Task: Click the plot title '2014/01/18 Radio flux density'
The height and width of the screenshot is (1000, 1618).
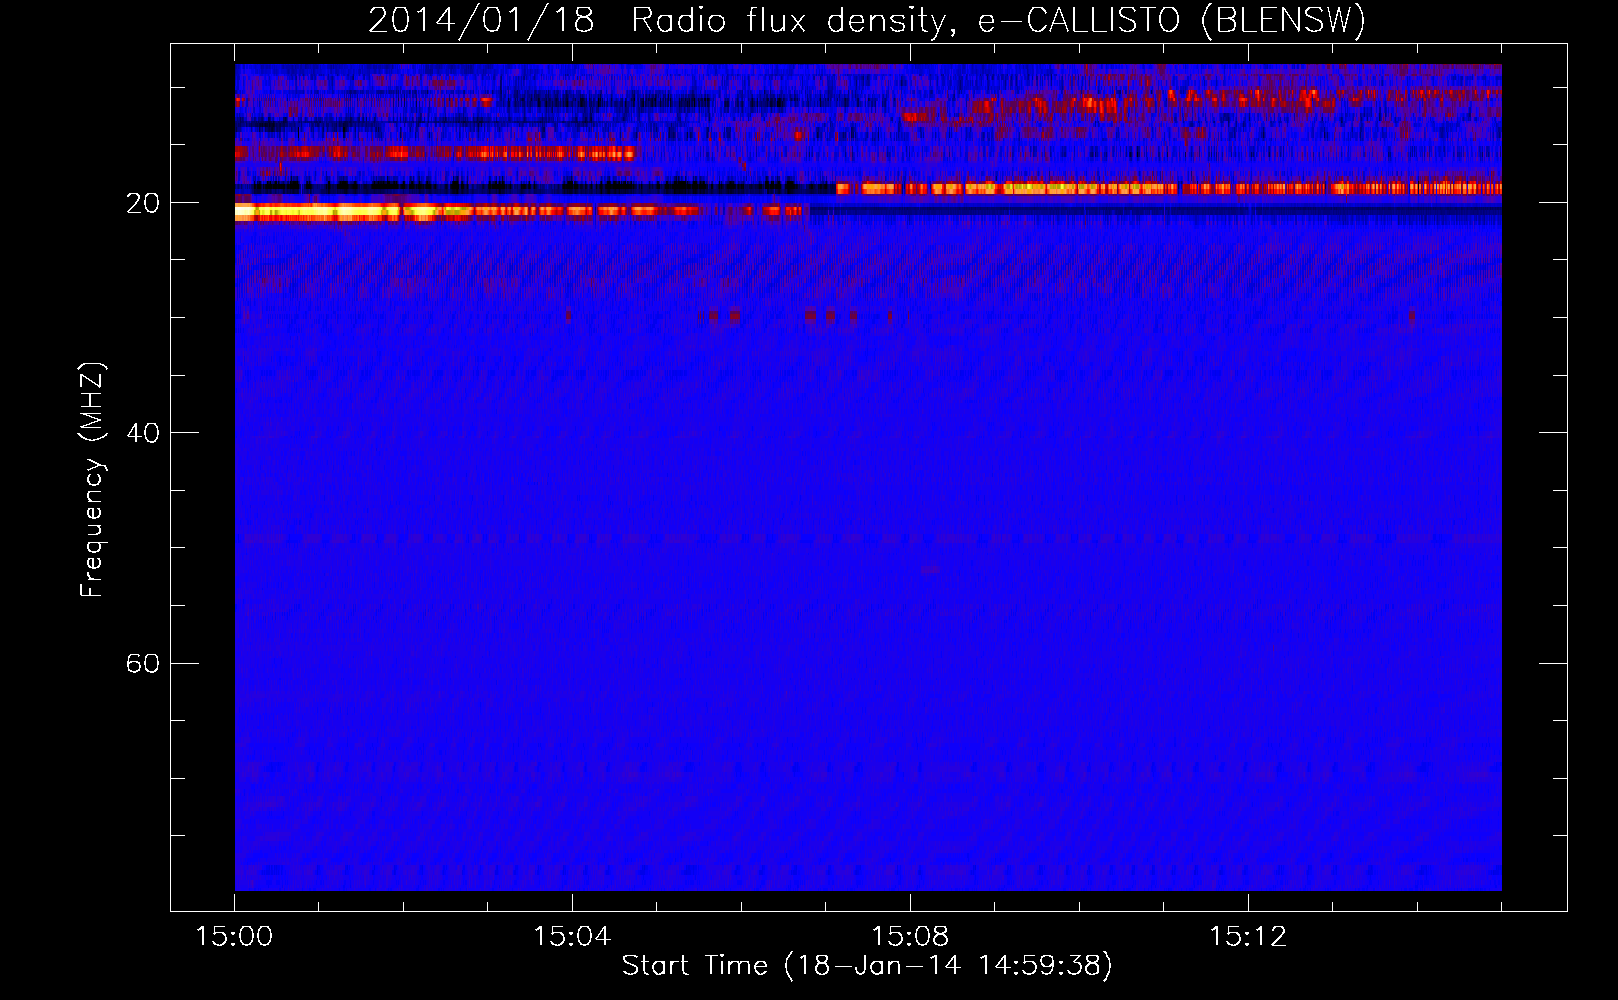Action: pyautogui.click(x=867, y=20)
